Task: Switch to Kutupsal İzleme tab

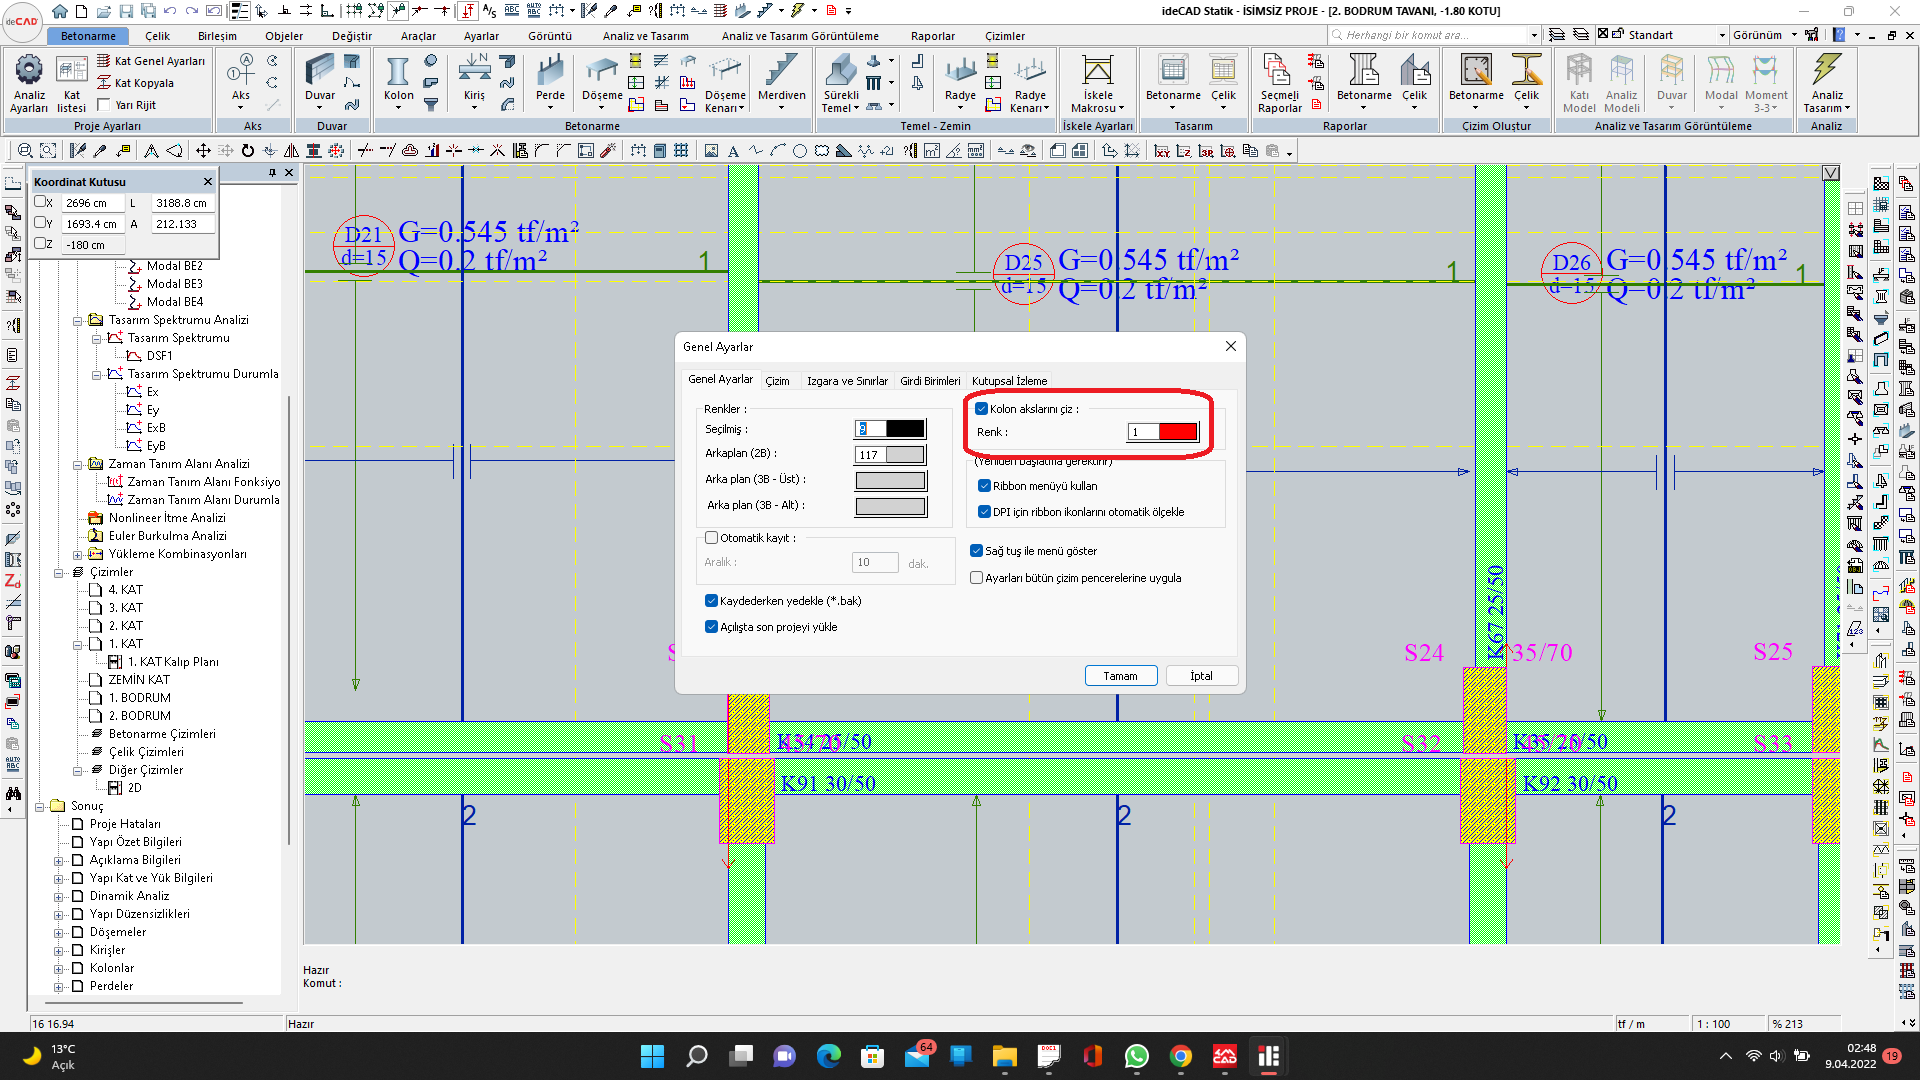Action: [1009, 381]
